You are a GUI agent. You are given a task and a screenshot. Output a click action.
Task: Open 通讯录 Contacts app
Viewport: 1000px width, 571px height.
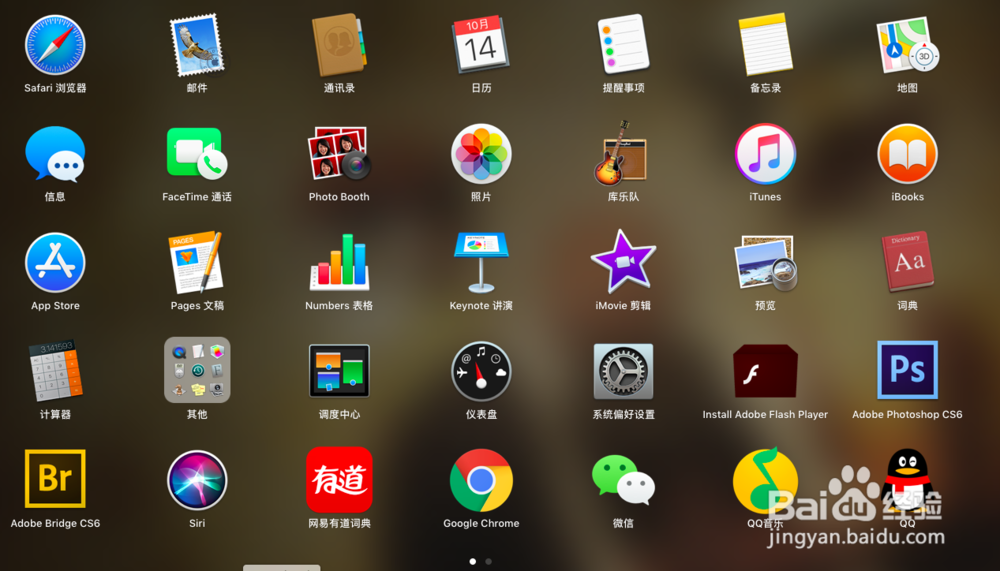click(339, 45)
